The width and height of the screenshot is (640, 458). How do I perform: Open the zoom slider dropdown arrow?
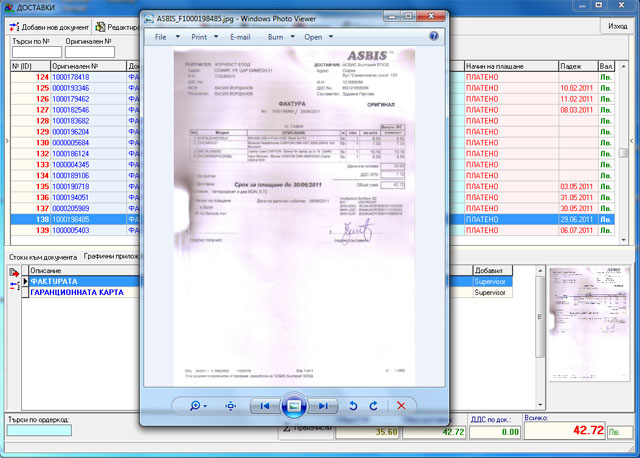point(205,406)
